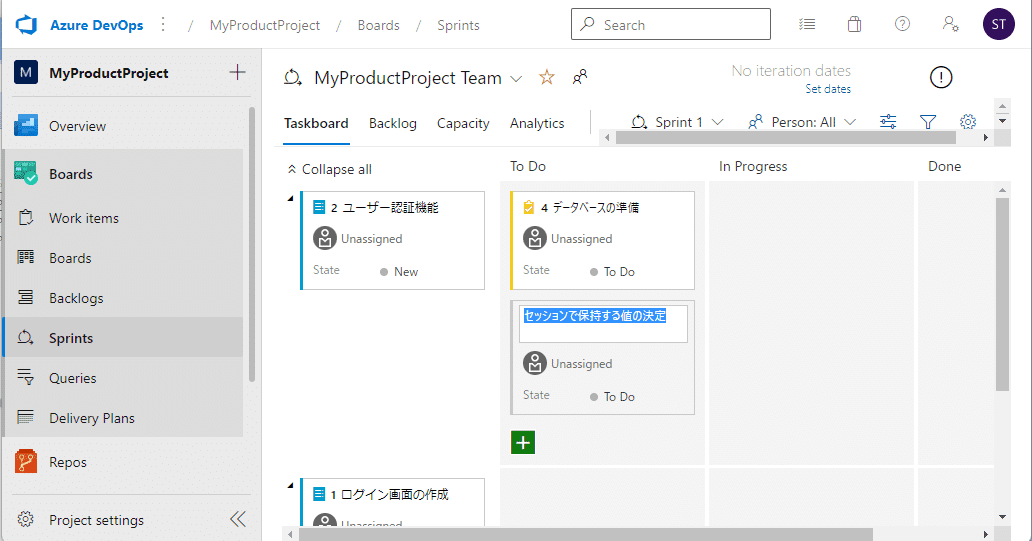The width and height of the screenshot is (1032, 541).
Task: Open the ユーザー認証機能 backlog item title
Action: click(x=390, y=207)
